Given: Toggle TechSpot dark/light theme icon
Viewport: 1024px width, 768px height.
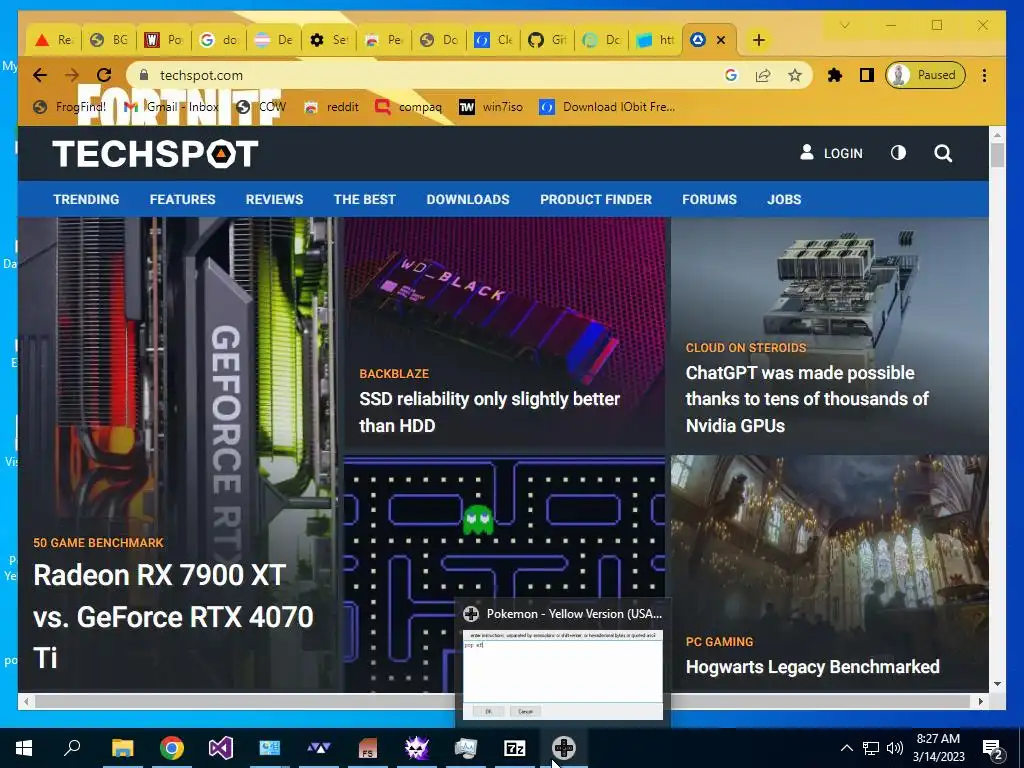Looking at the screenshot, I should [898, 153].
